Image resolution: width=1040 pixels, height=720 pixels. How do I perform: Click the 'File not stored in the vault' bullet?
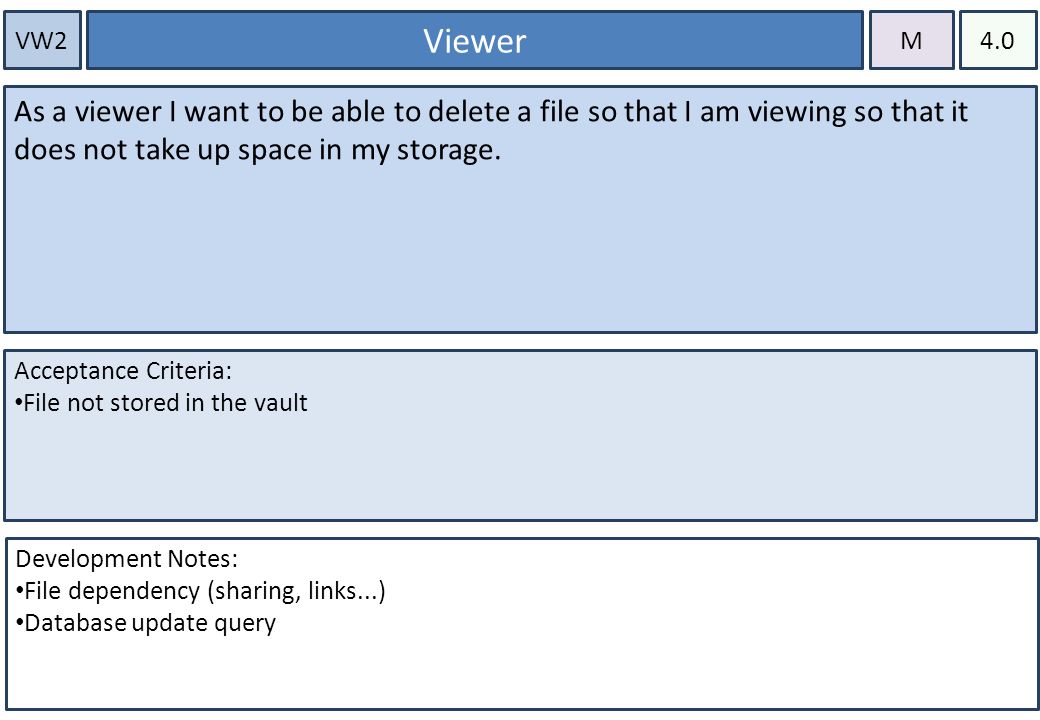(161, 403)
